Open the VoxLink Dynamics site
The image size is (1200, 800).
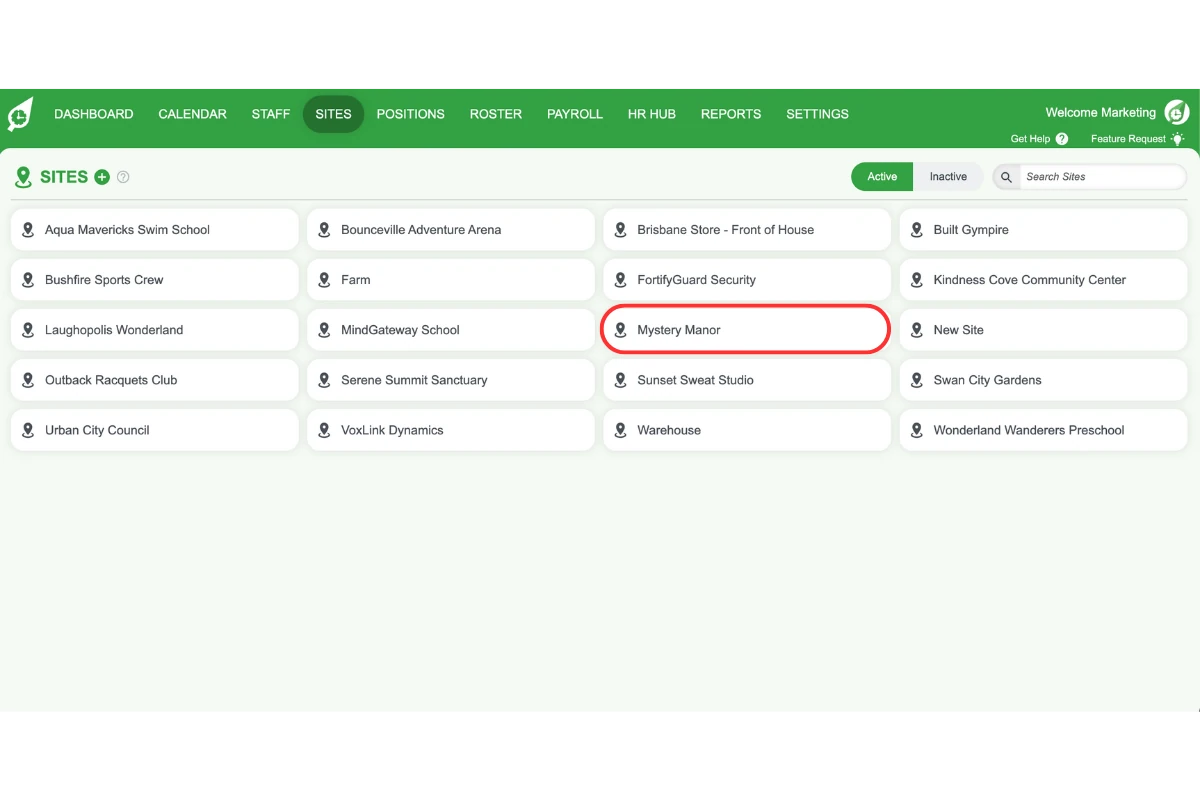coord(451,430)
